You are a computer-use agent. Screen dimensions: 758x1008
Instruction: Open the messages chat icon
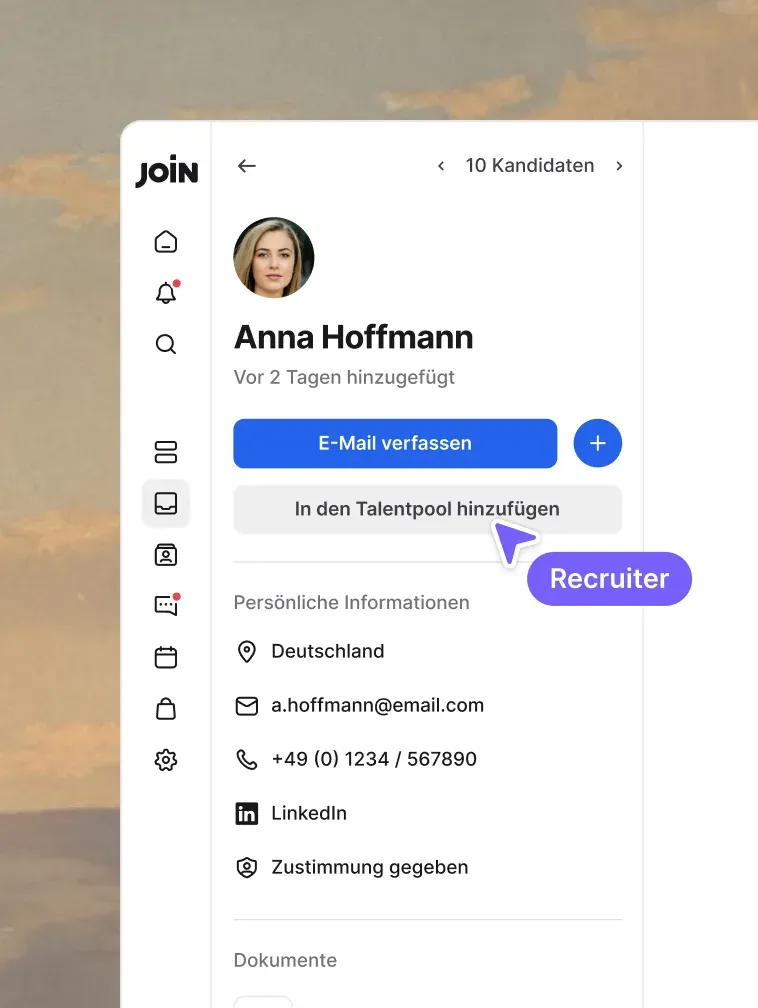click(x=166, y=605)
